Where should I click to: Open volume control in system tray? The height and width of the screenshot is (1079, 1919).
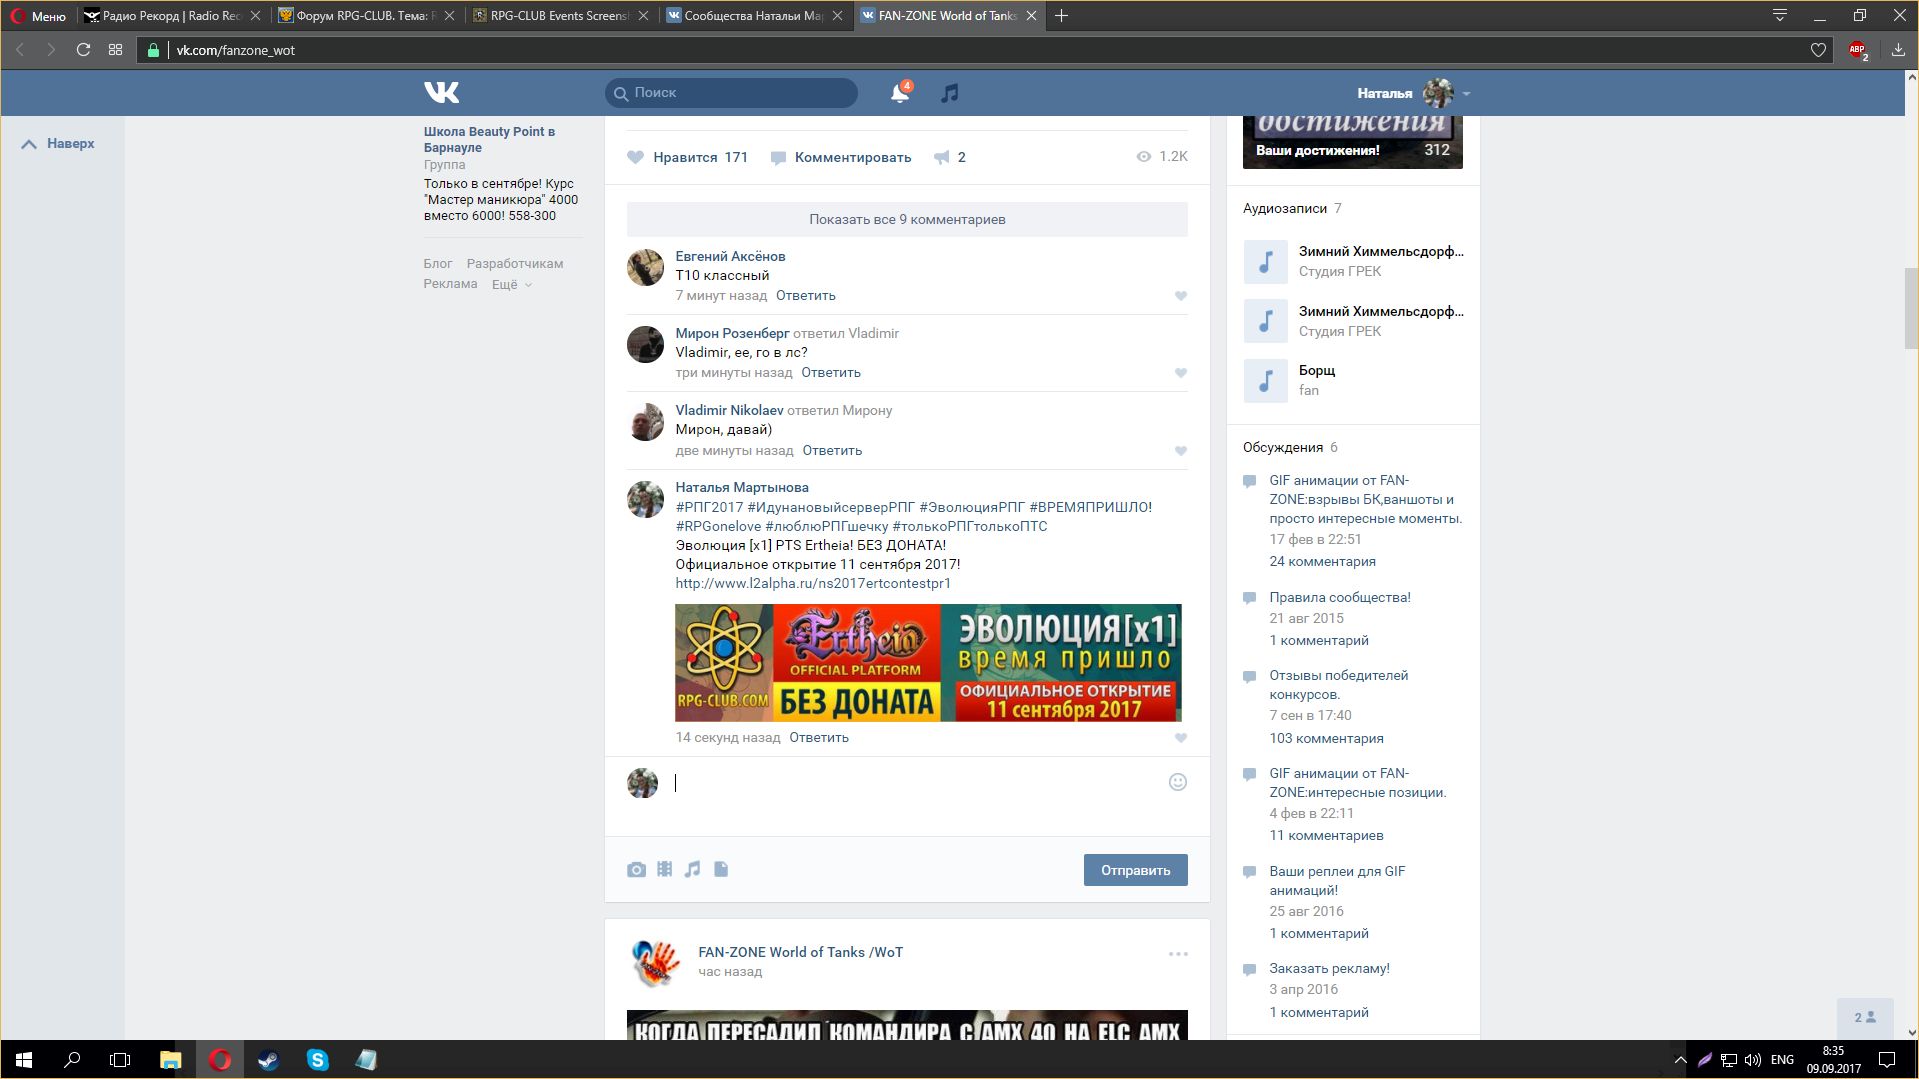tap(1752, 1060)
